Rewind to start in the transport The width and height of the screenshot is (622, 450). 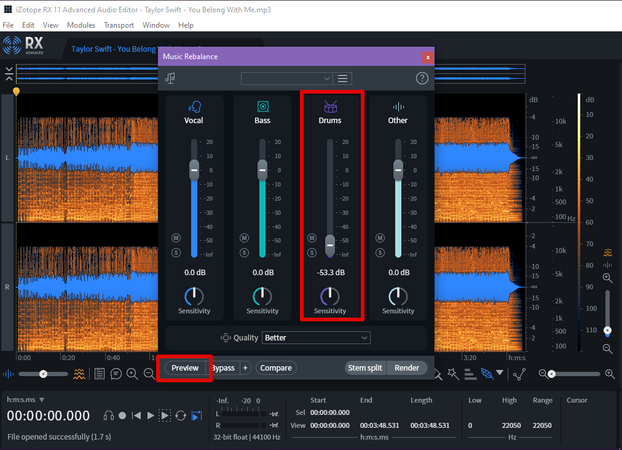(x=136, y=415)
